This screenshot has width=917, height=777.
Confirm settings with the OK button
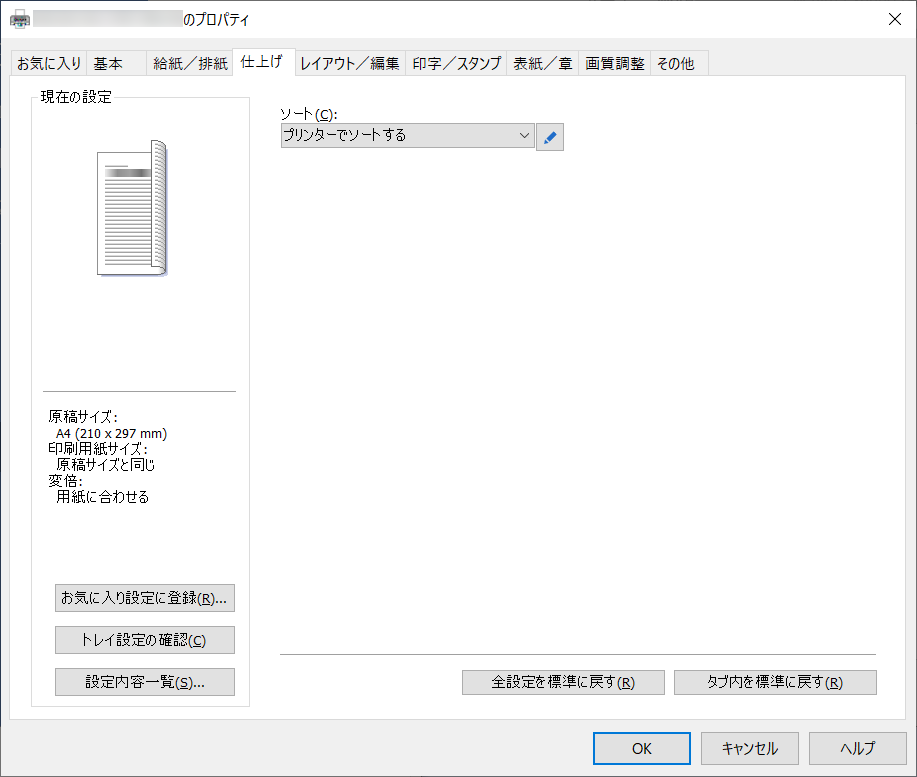[641, 748]
